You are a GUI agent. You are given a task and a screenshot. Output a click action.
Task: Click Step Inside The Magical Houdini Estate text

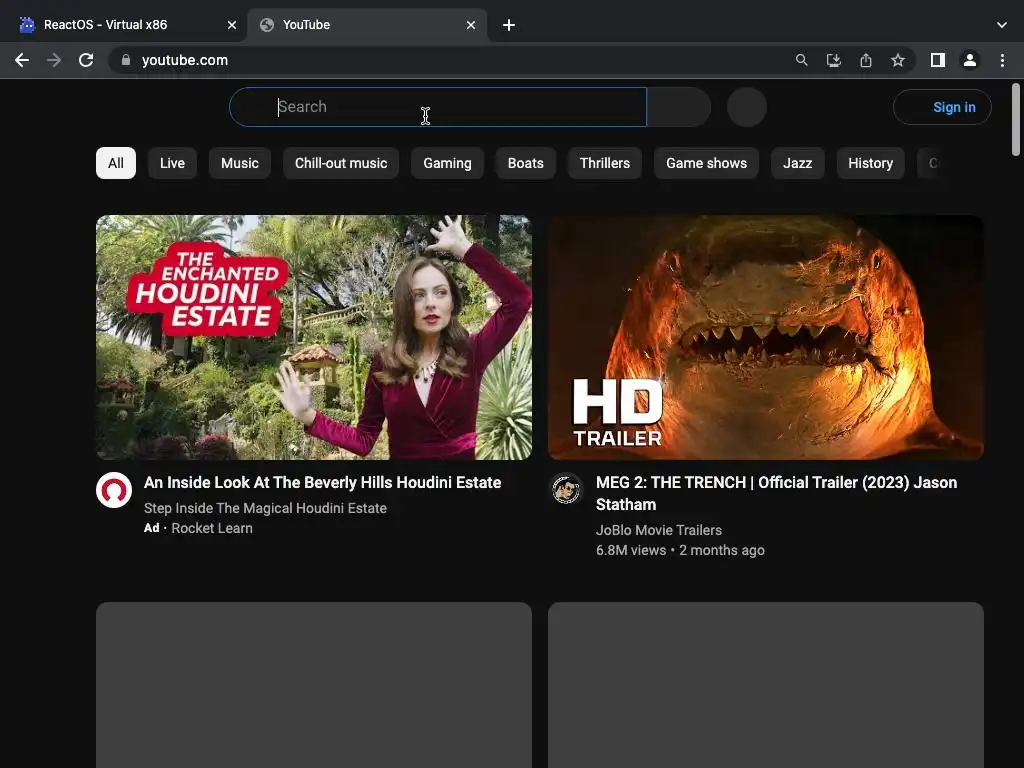(x=265, y=508)
